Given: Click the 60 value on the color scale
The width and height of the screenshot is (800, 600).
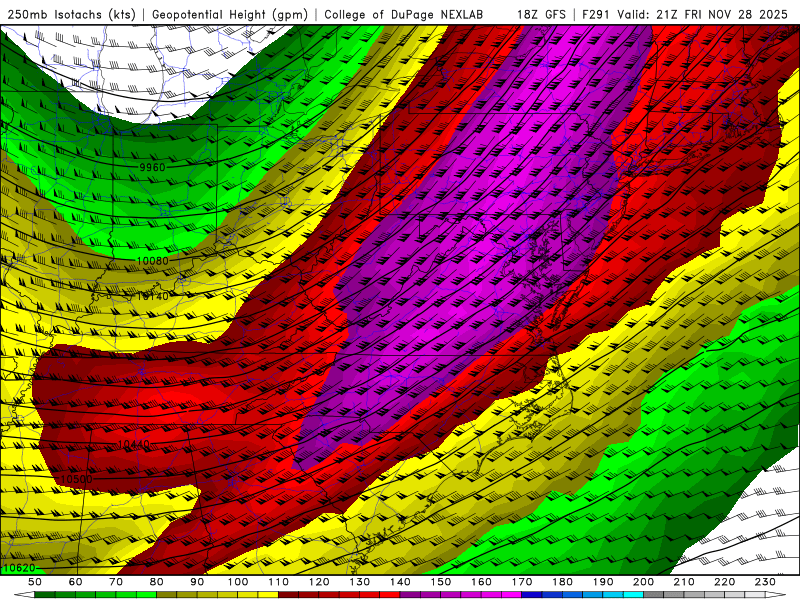Looking at the screenshot, I should click(x=76, y=582).
